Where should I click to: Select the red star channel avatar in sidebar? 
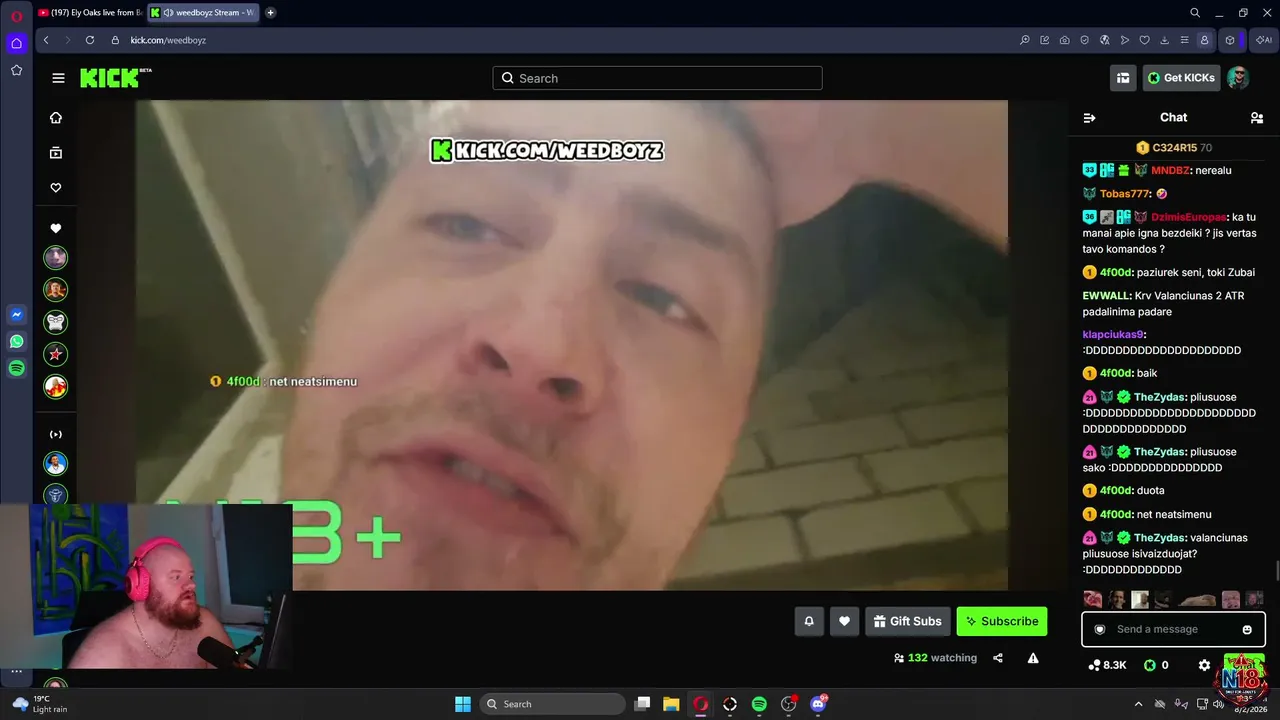pyautogui.click(x=56, y=354)
